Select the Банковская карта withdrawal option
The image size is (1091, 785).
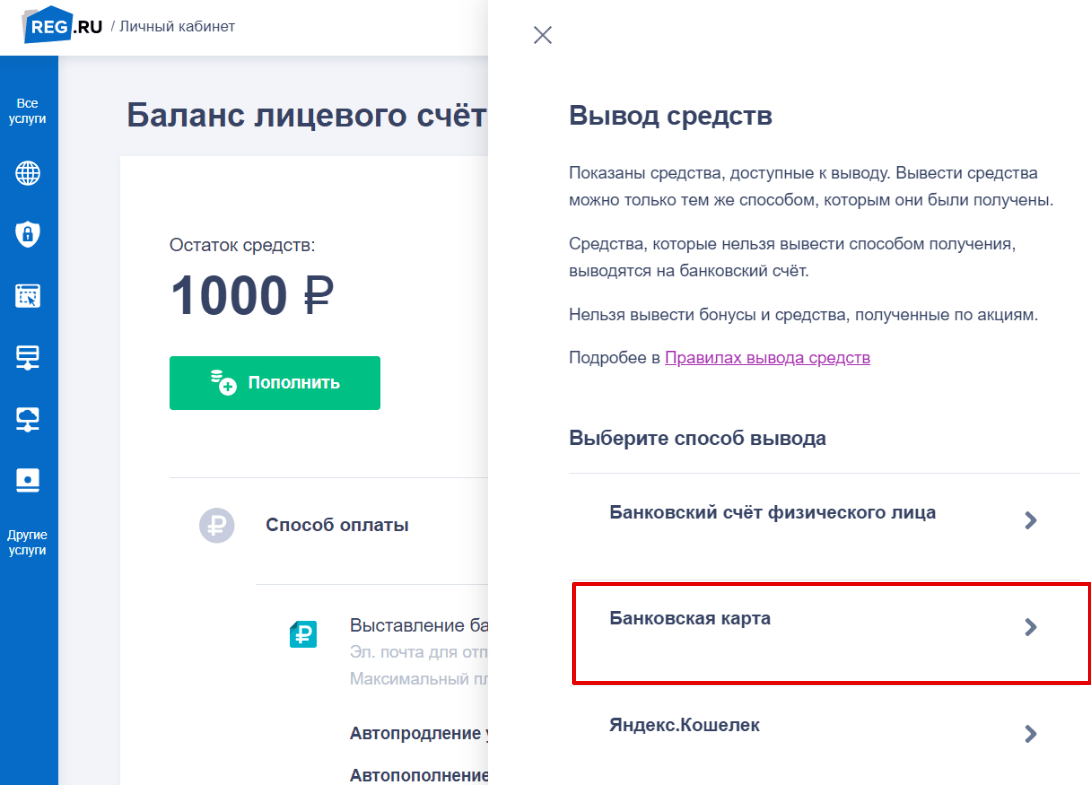pyautogui.click(x=831, y=633)
